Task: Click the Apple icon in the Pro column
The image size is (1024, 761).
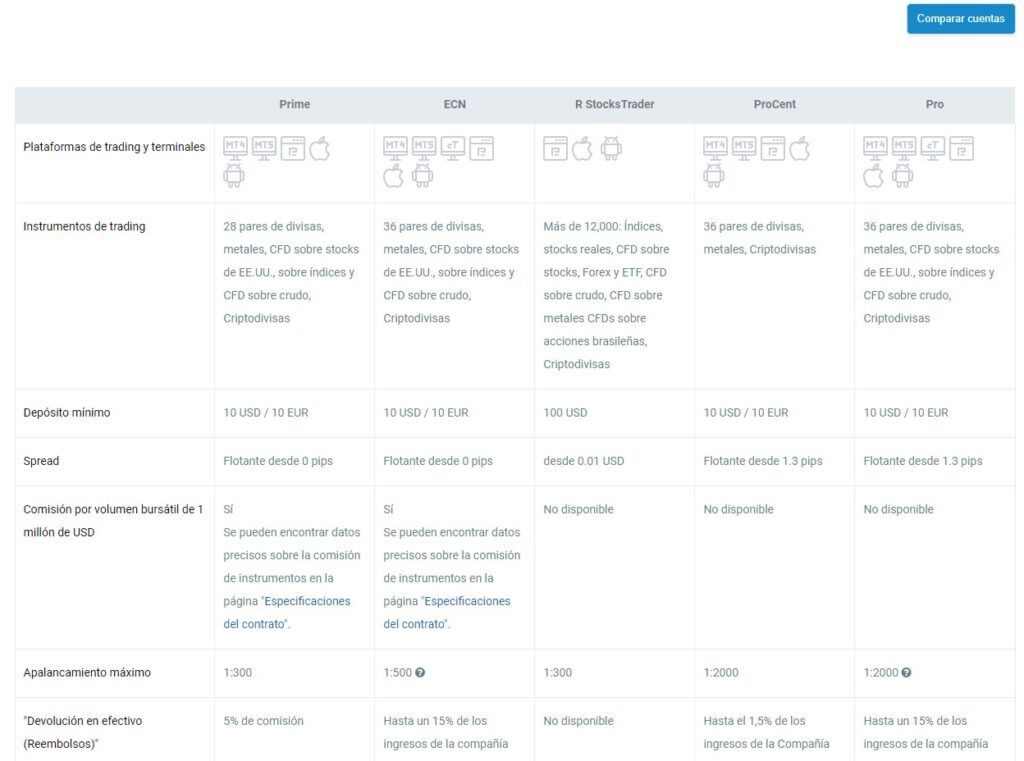Action: point(874,175)
